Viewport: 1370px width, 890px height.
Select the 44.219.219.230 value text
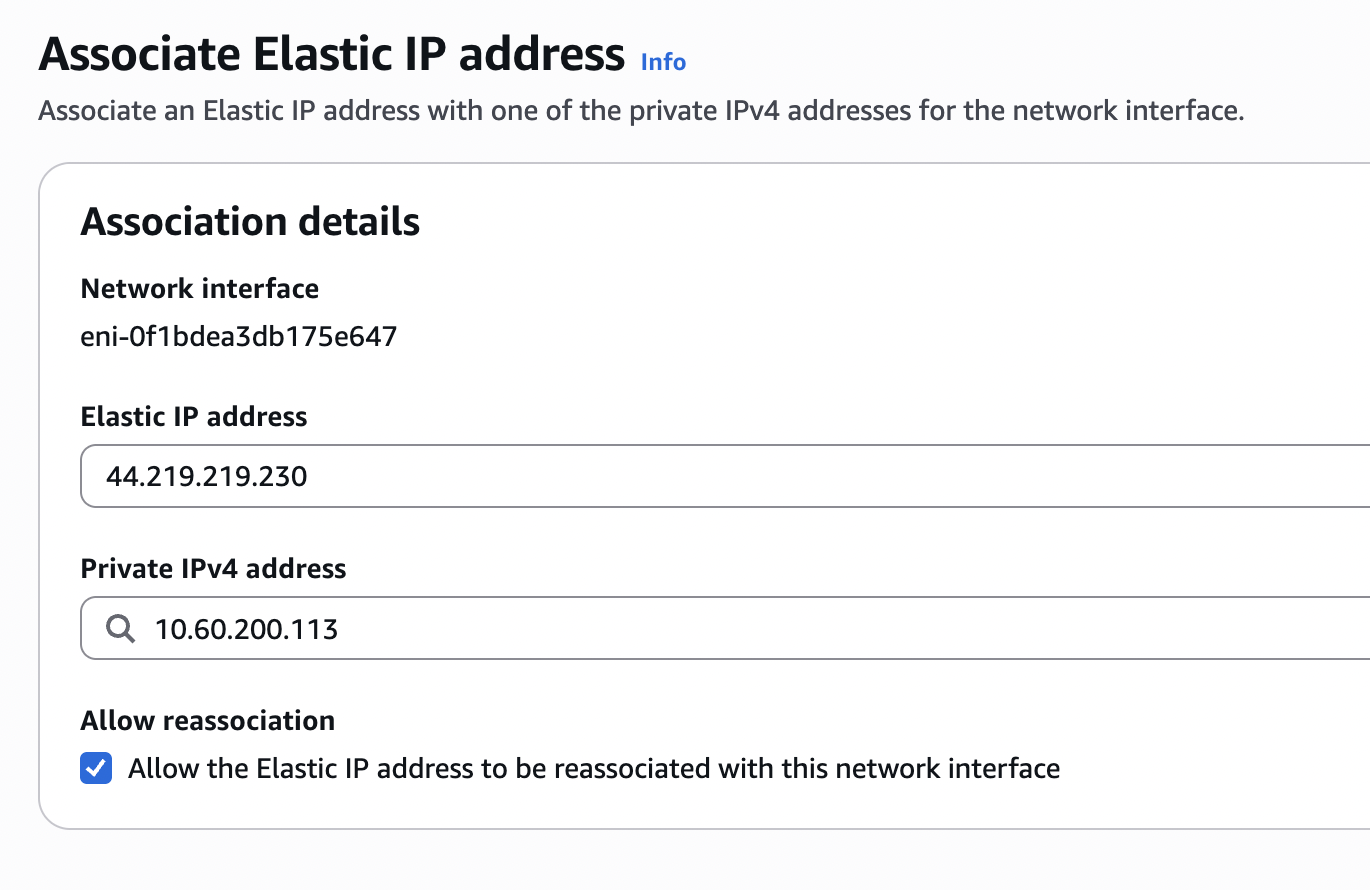[x=207, y=476]
